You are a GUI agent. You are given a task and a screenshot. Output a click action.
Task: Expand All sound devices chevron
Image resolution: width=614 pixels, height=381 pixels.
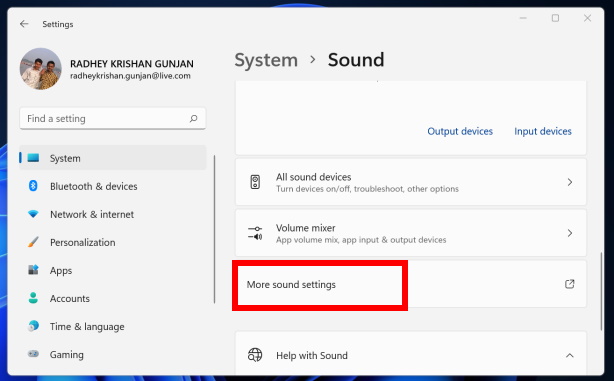[x=570, y=182]
